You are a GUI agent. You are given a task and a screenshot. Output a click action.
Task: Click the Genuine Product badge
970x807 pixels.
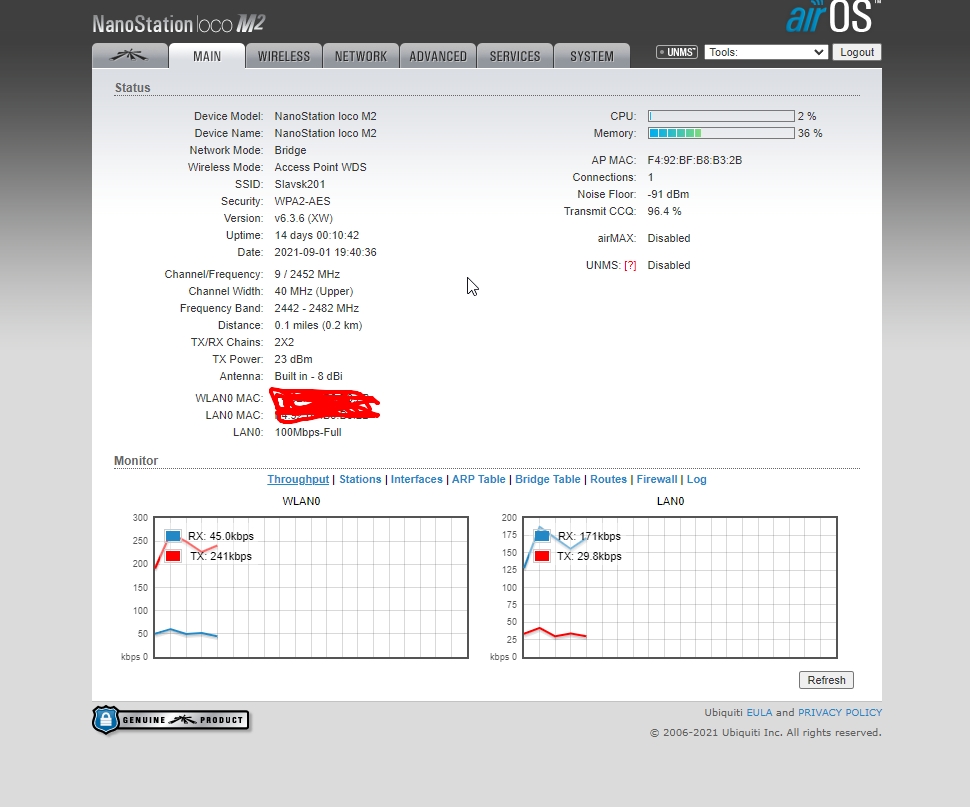pos(171,720)
